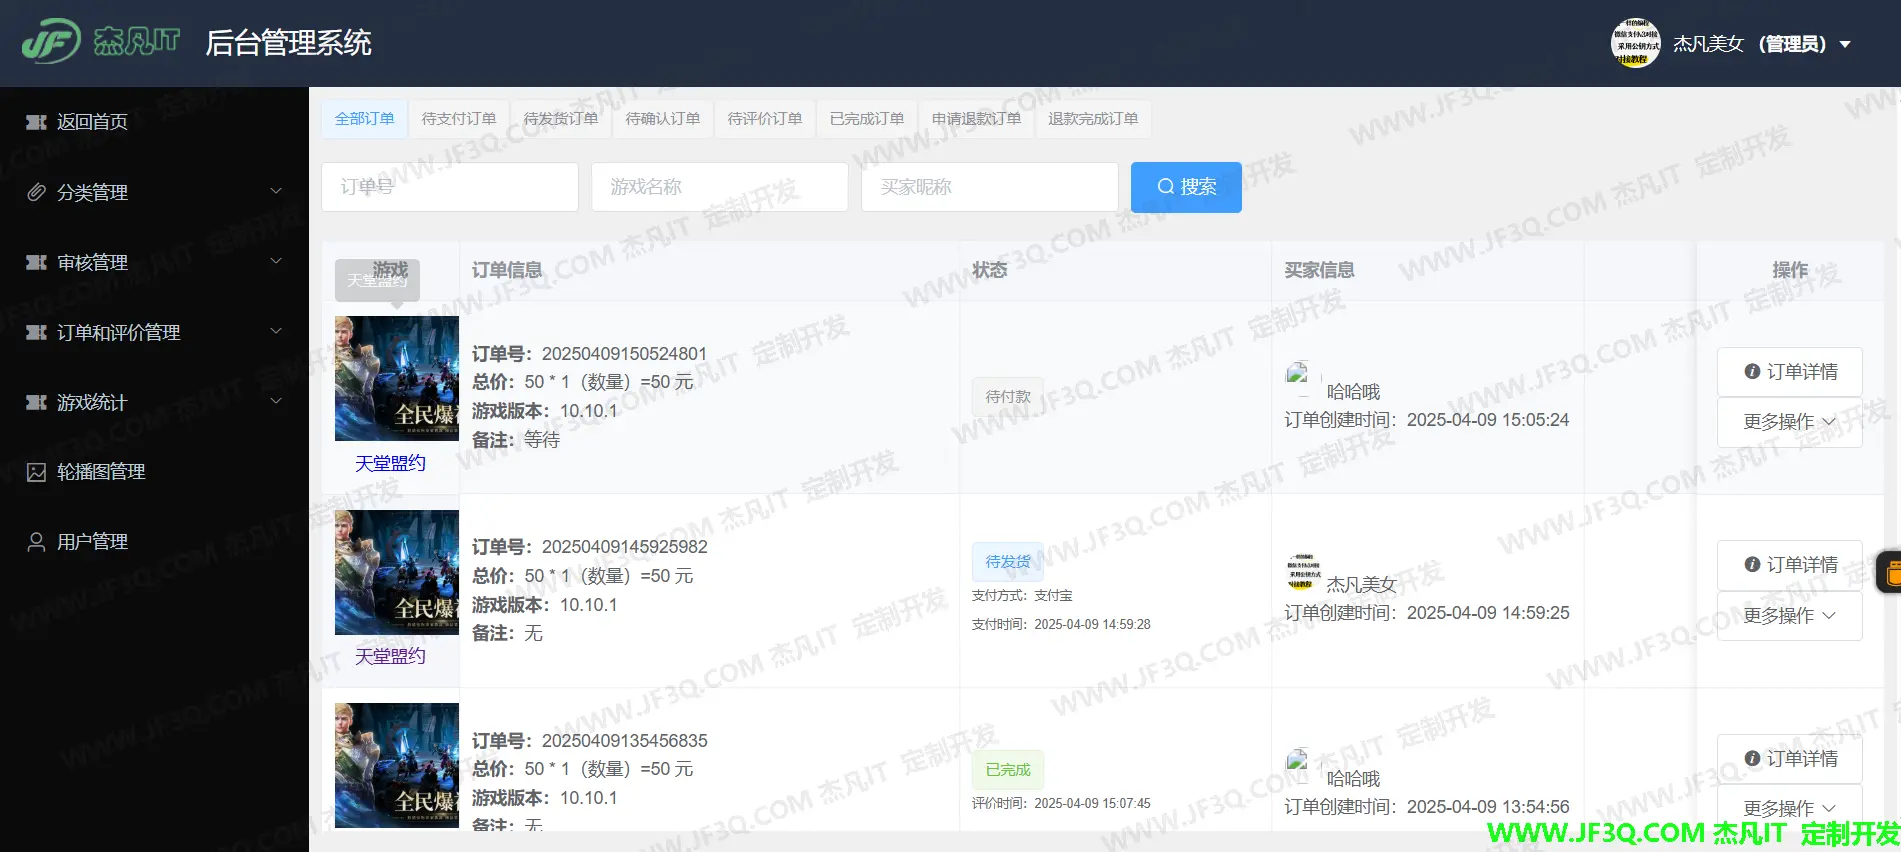Screen dimensions: 1901x852
Task: Expand the 订单和评价管理 menu chevron
Action: click(276, 331)
